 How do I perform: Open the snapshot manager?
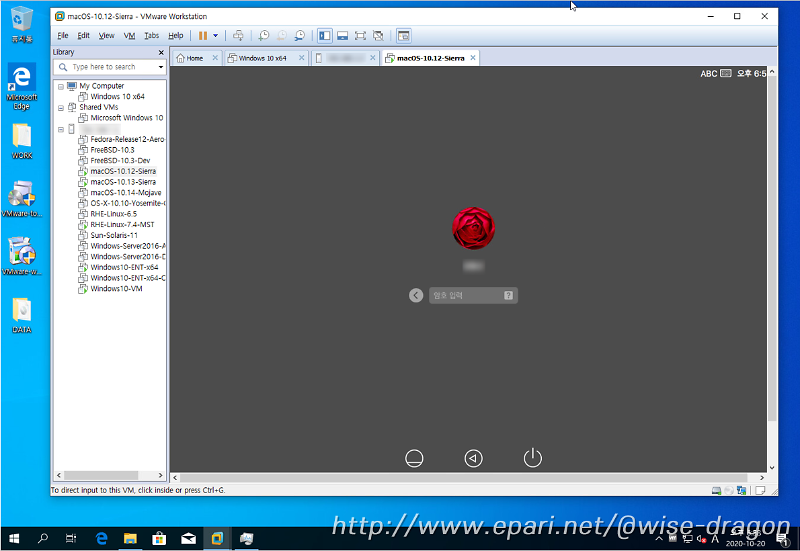299,36
